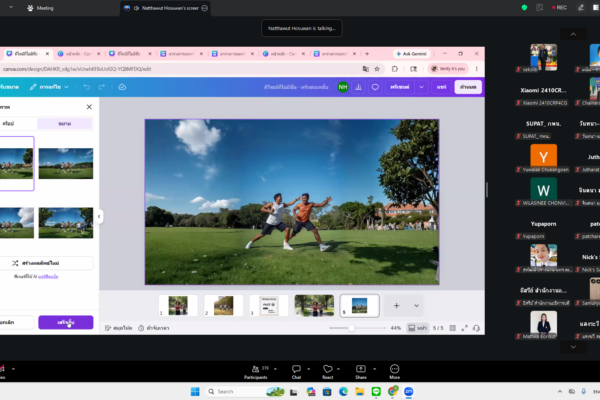Toggle the notes view button beside 44%
The image size is (600, 400).
417,328
